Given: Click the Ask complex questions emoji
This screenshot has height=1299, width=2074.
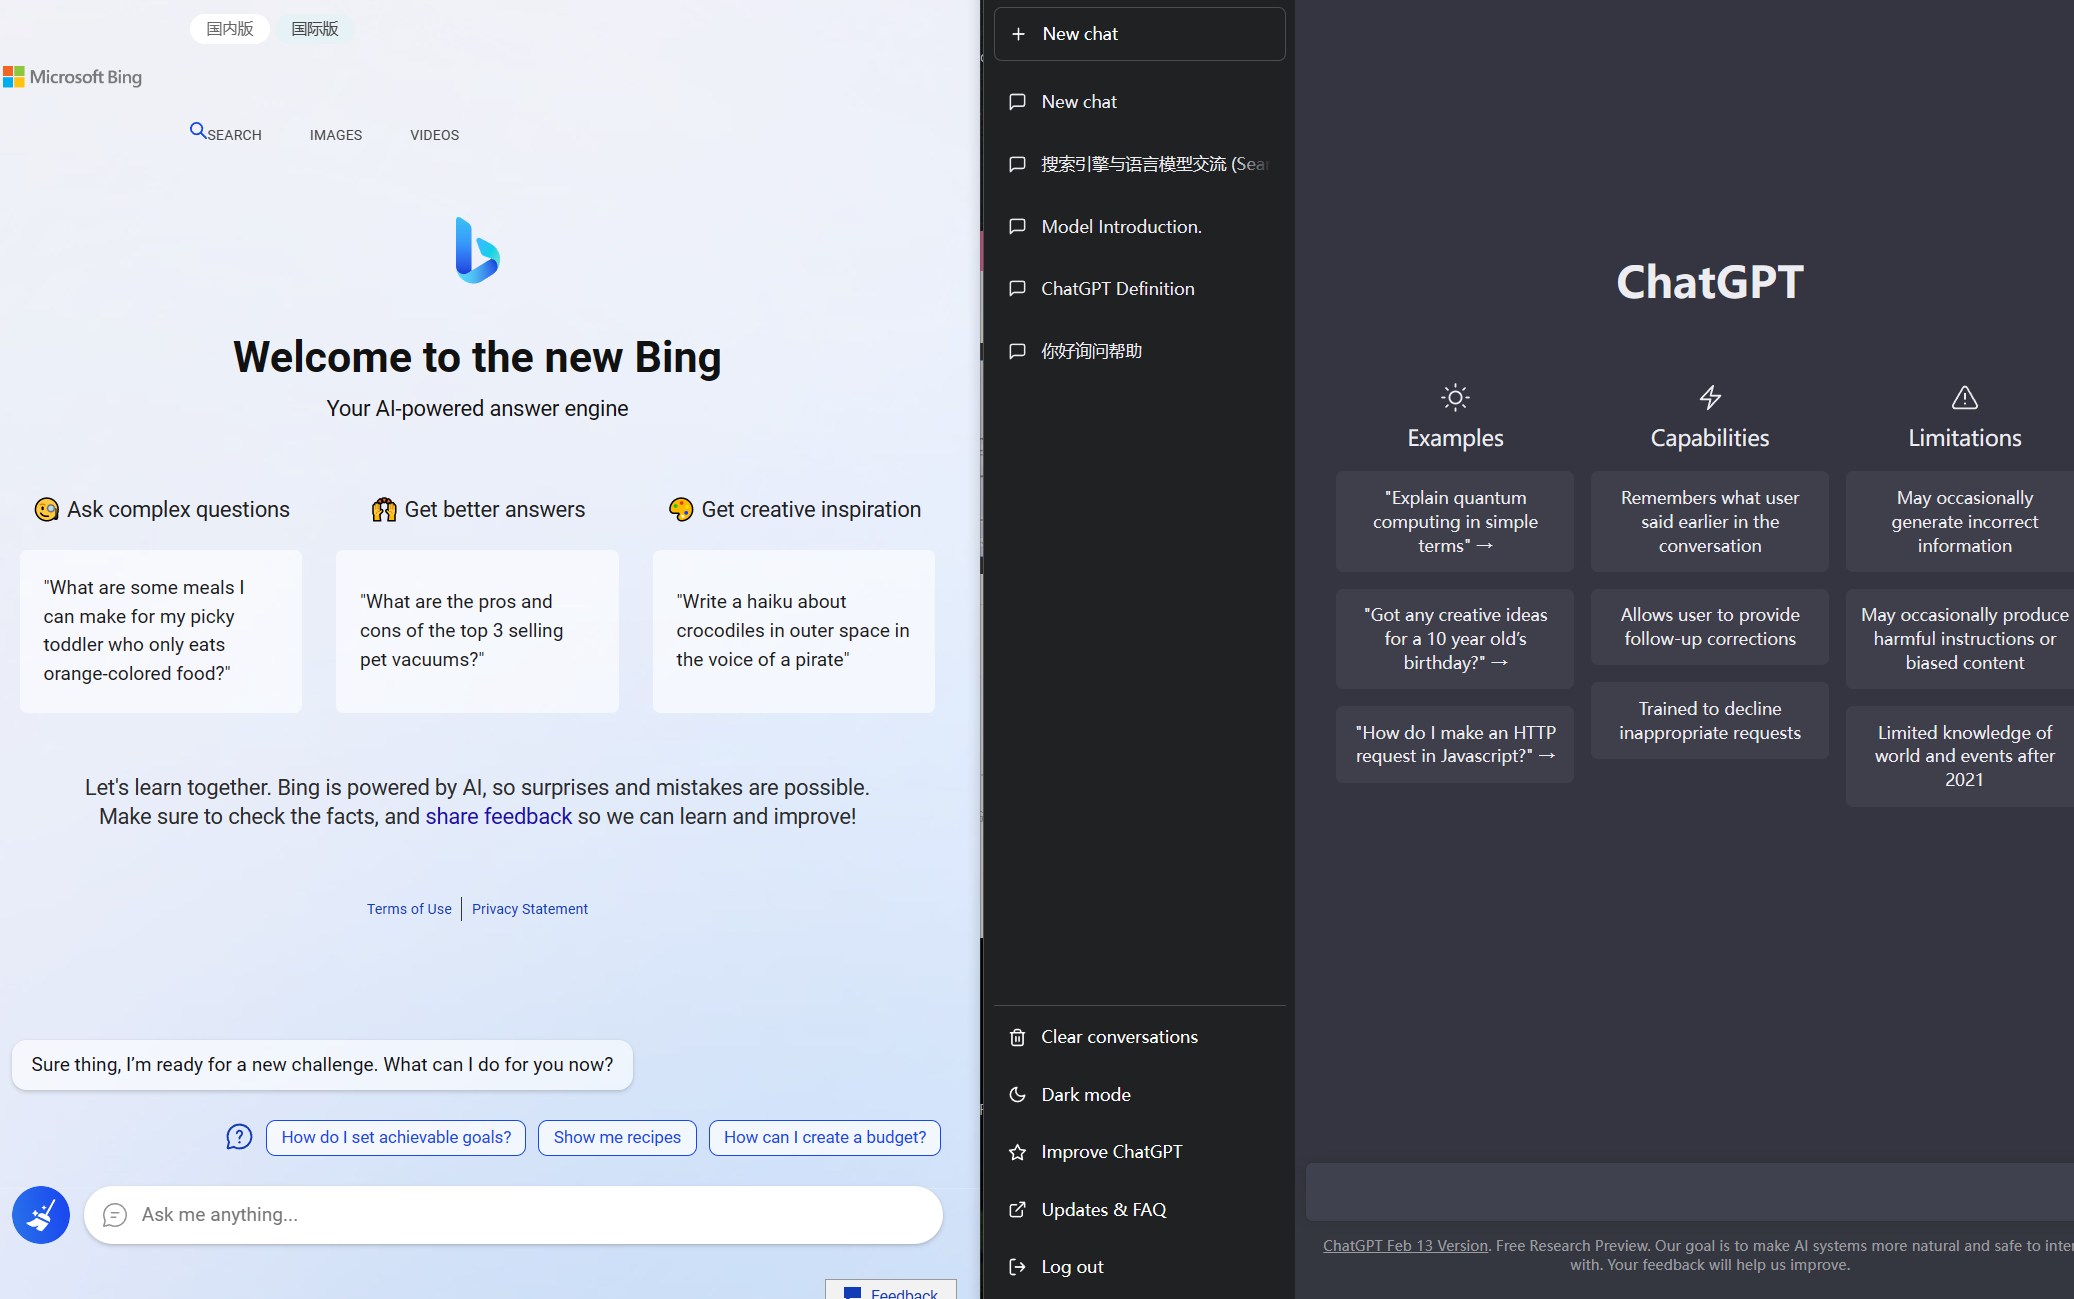Looking at the screenshot, I should click(x=46, y=510).
